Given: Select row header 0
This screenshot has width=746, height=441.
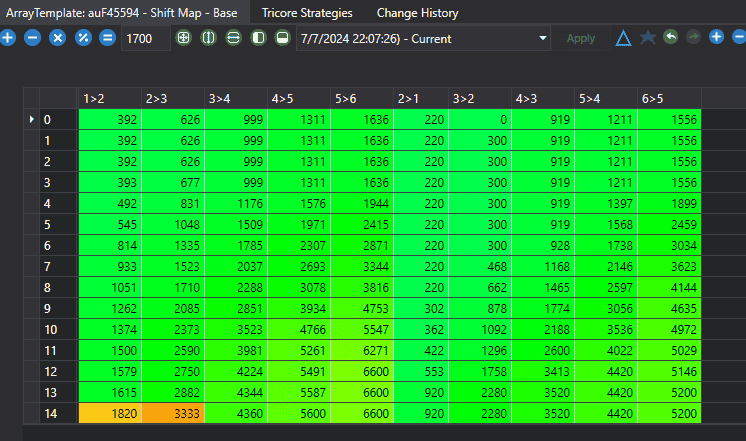Looking at the screenshot, I should pyautogui.click(x=59, y=119).
